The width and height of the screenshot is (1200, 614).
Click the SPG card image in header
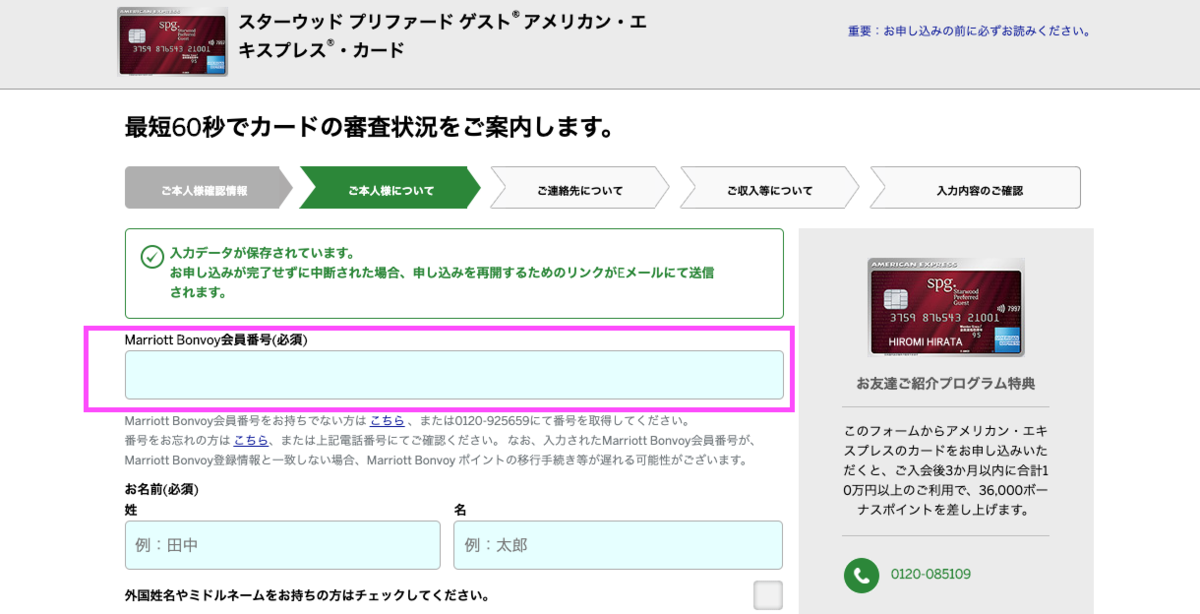172,42
